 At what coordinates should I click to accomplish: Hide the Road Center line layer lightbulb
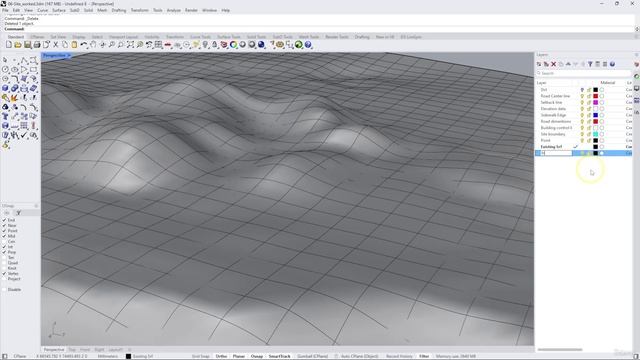click(x=582, y=96)
